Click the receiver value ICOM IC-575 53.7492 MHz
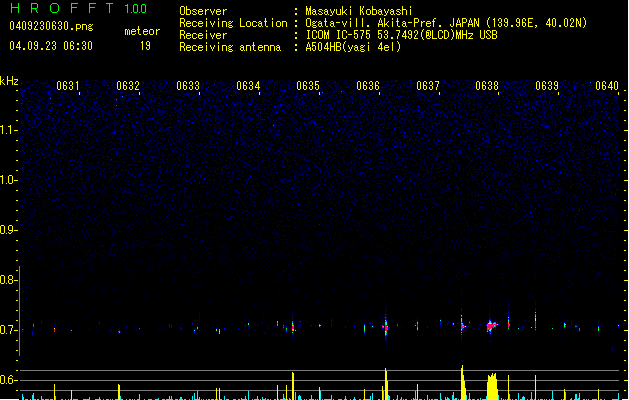This screenshot has width=629, height=400. coord(401,35)
